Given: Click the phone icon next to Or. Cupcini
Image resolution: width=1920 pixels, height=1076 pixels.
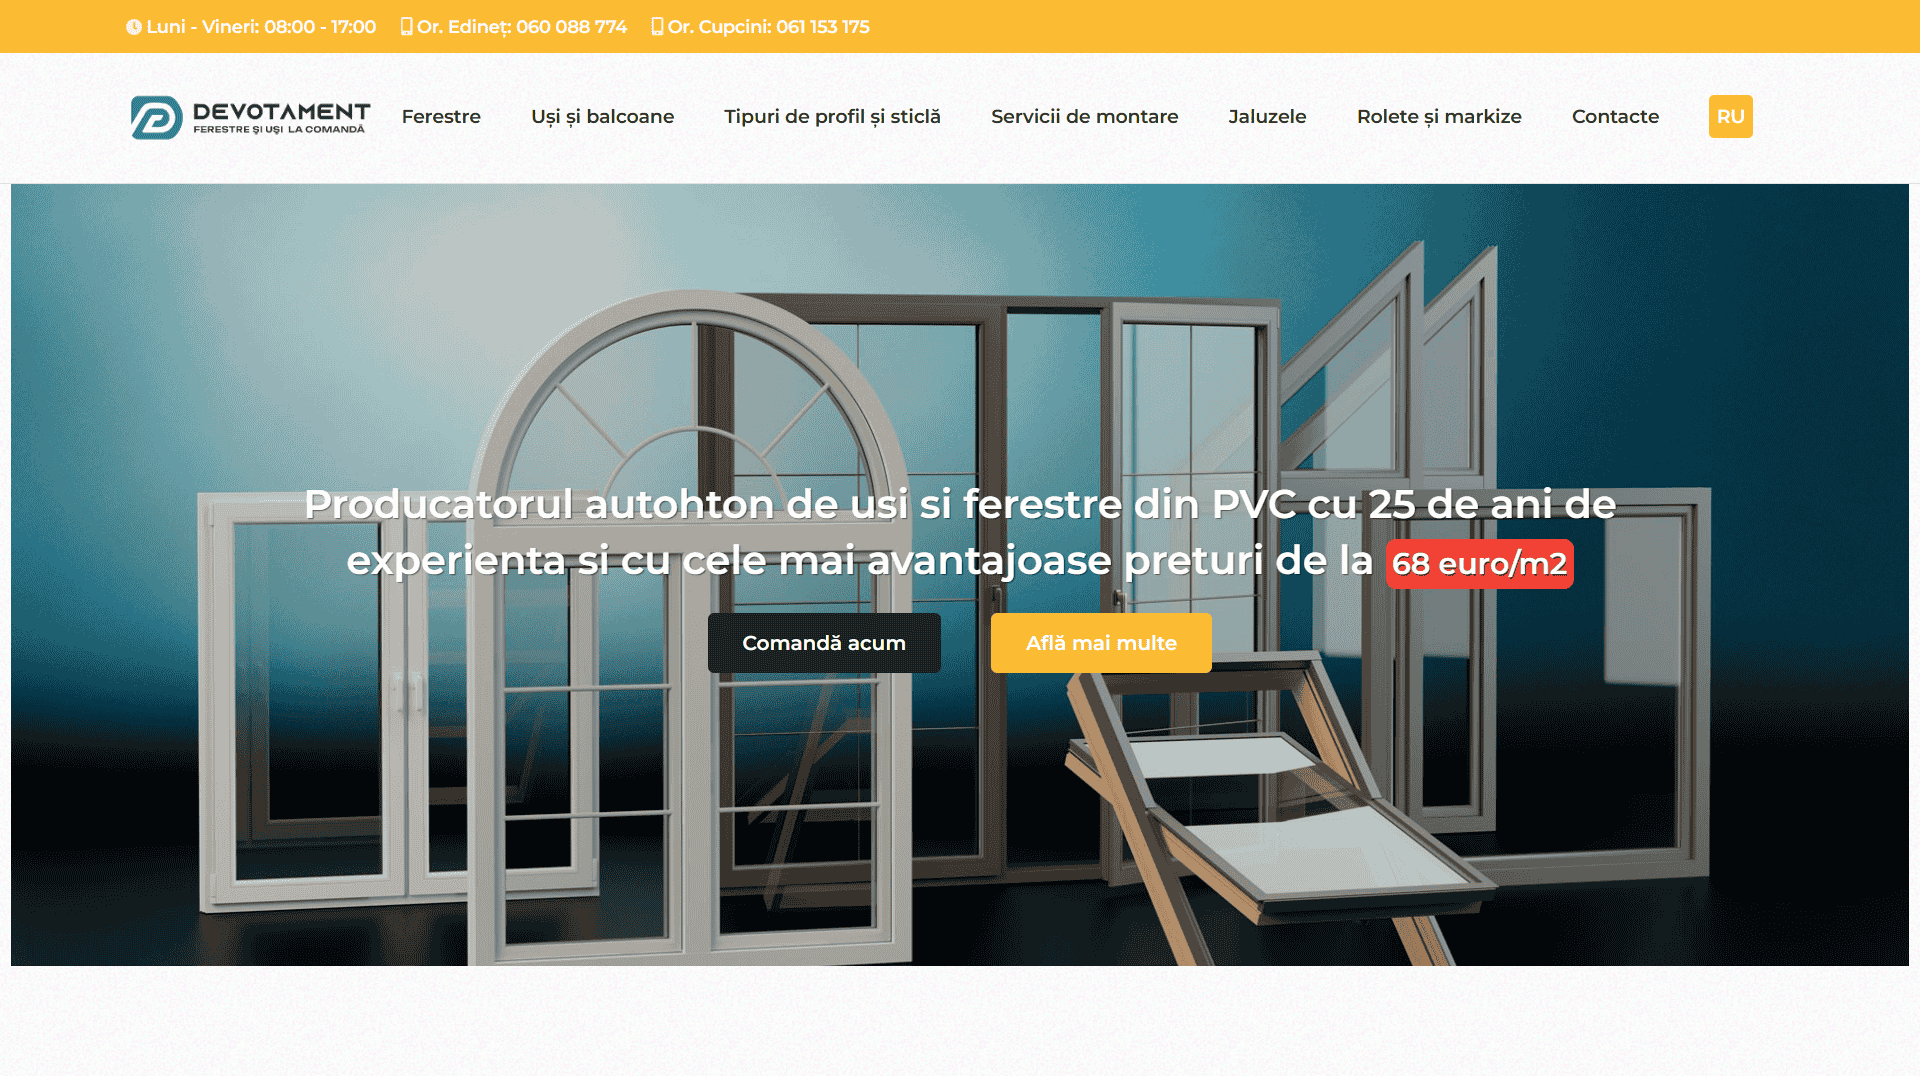Looking at the screenshot, I should [x=657, y=27].
